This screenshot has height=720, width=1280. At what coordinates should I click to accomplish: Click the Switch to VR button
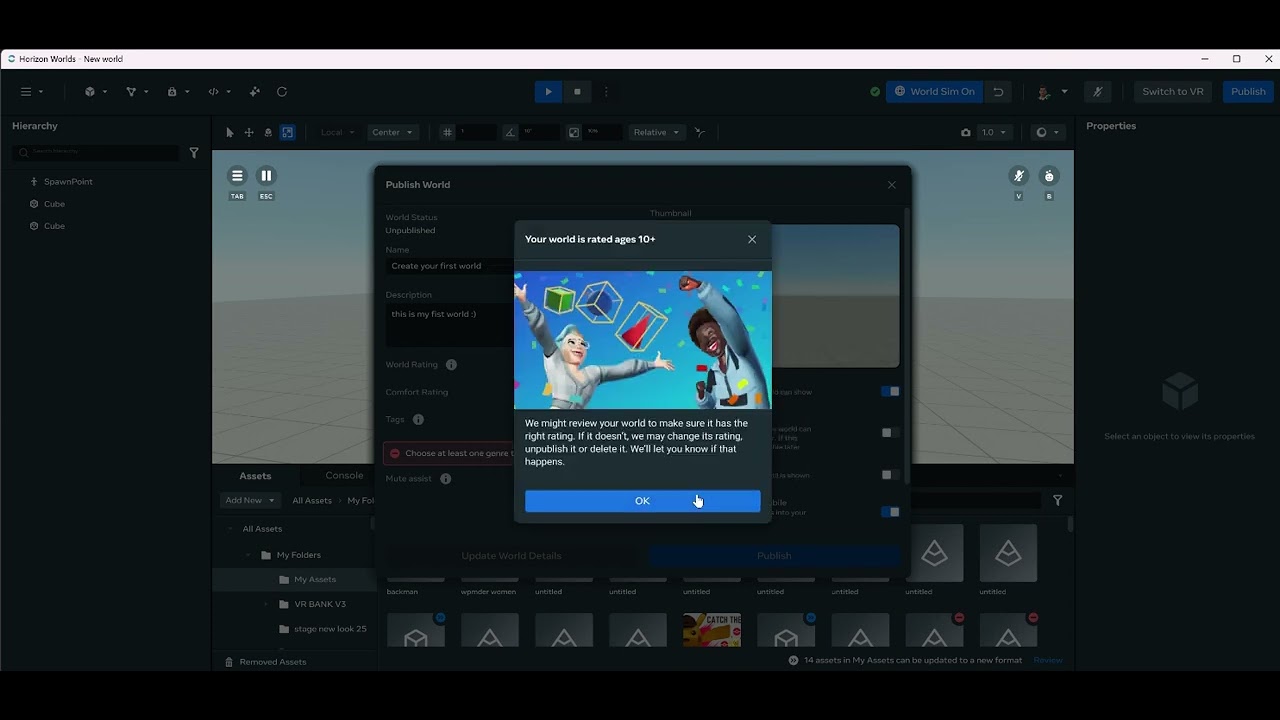(1173, 91)
